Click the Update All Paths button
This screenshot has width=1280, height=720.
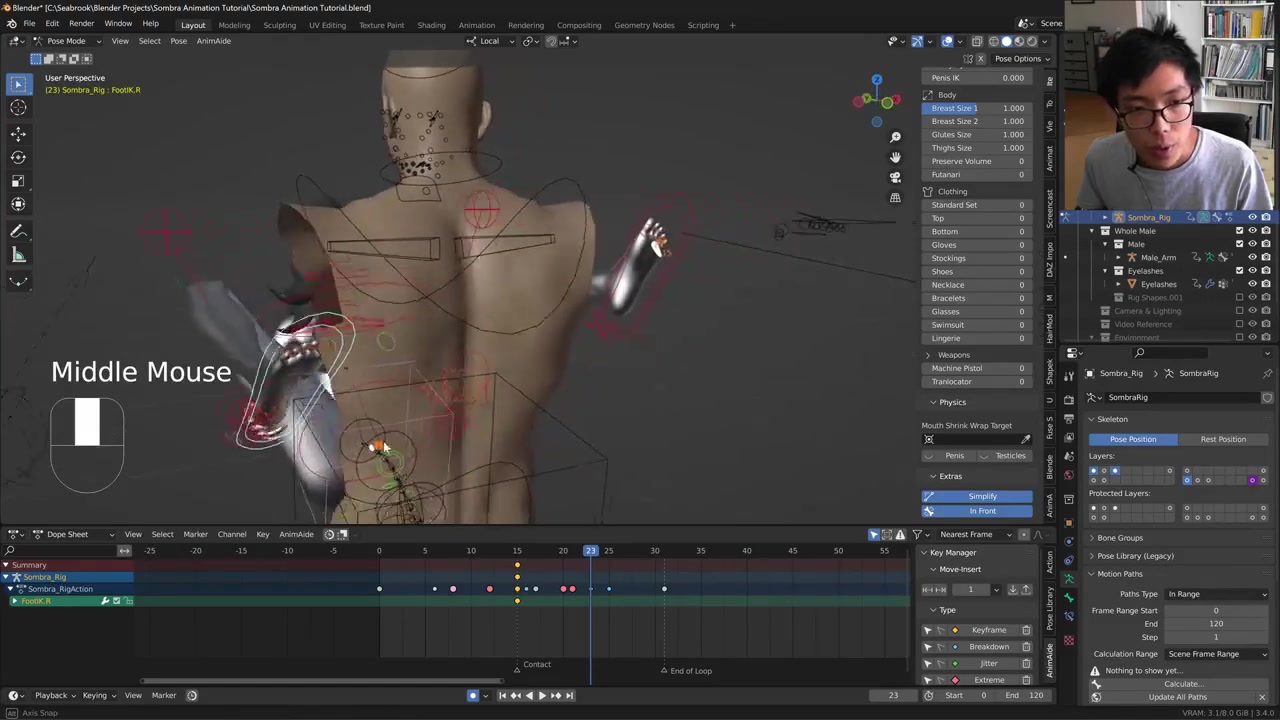(x=1177, y=697)
